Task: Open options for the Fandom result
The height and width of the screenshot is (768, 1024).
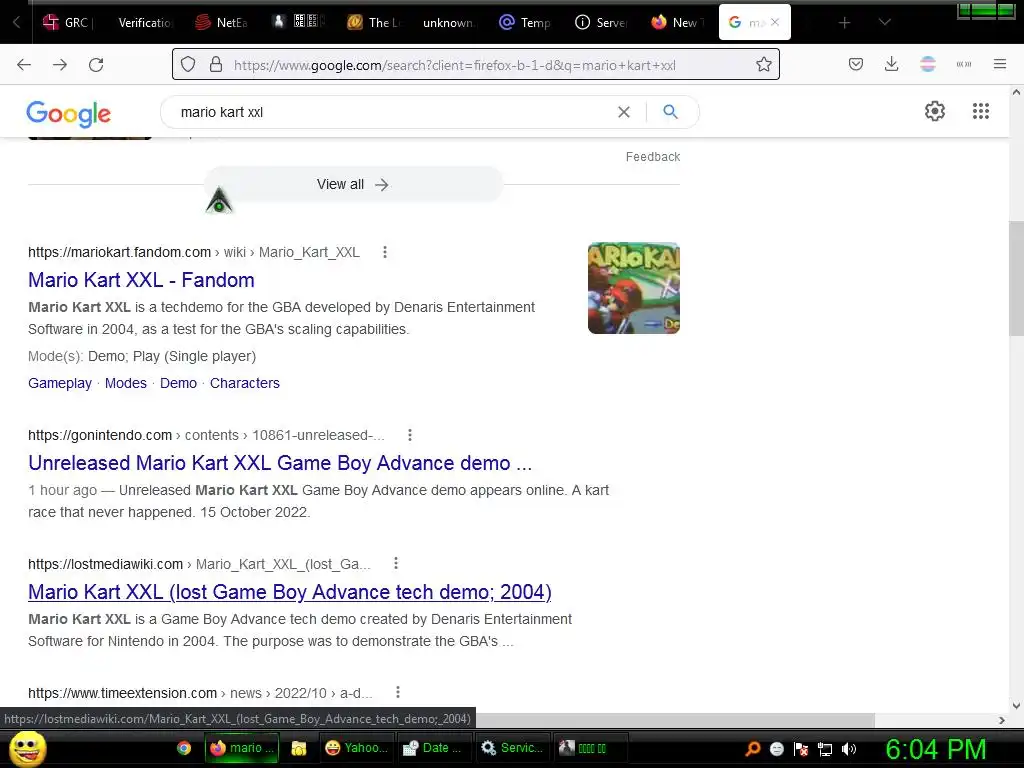Action: click(x=385, y=252)
